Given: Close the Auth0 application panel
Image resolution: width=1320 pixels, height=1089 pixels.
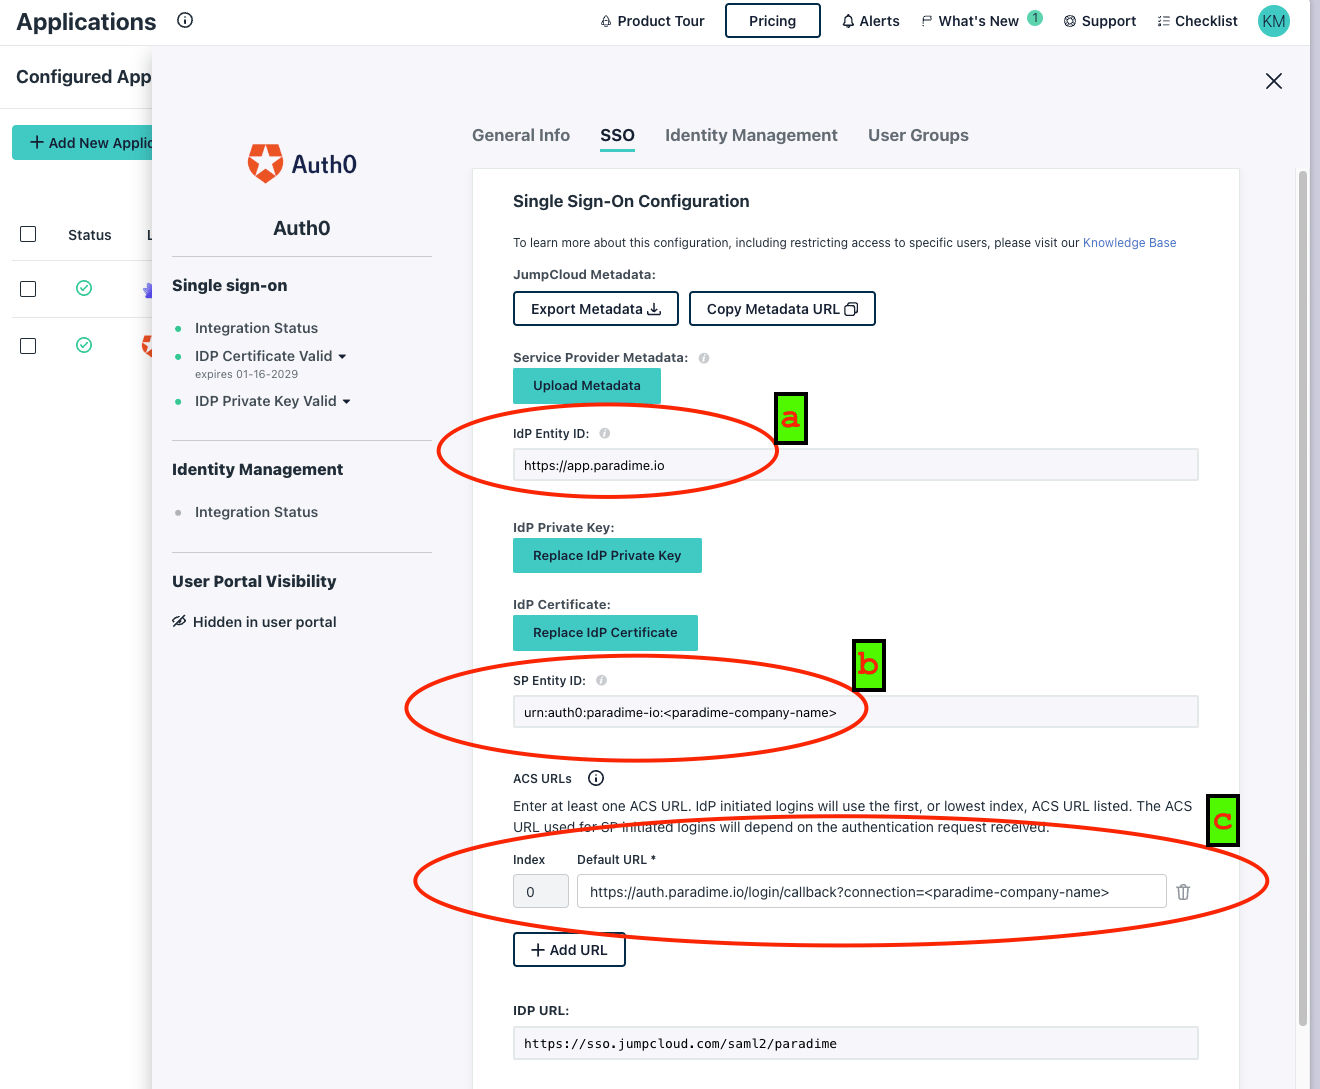Looking at the screenshot, I should click(1274, 81).
